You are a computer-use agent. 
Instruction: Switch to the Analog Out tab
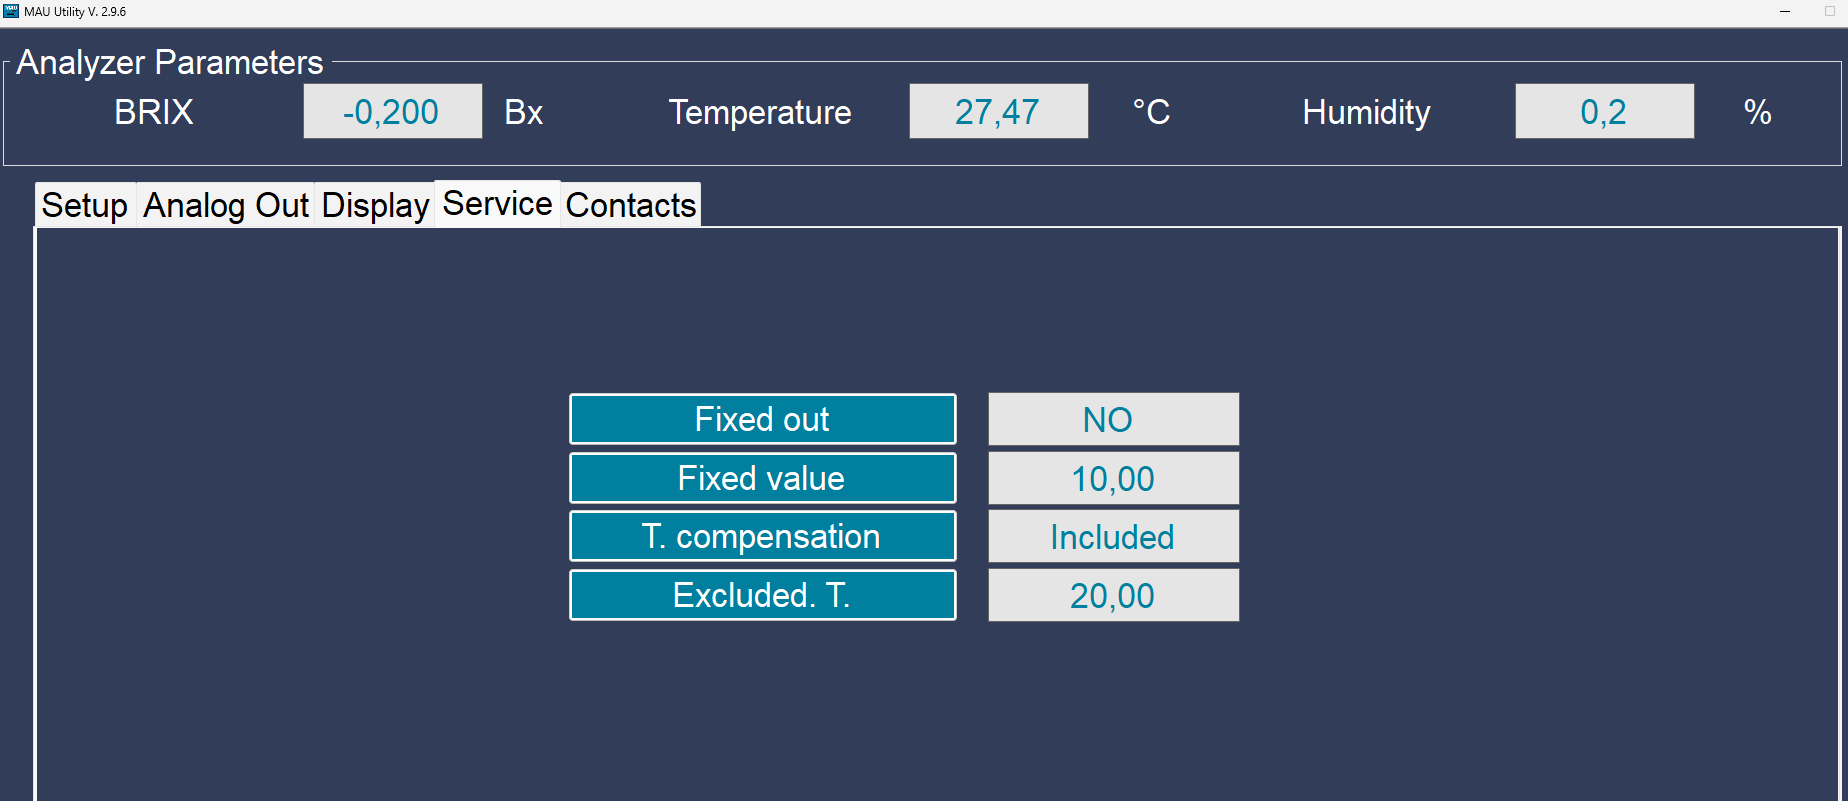226,205
